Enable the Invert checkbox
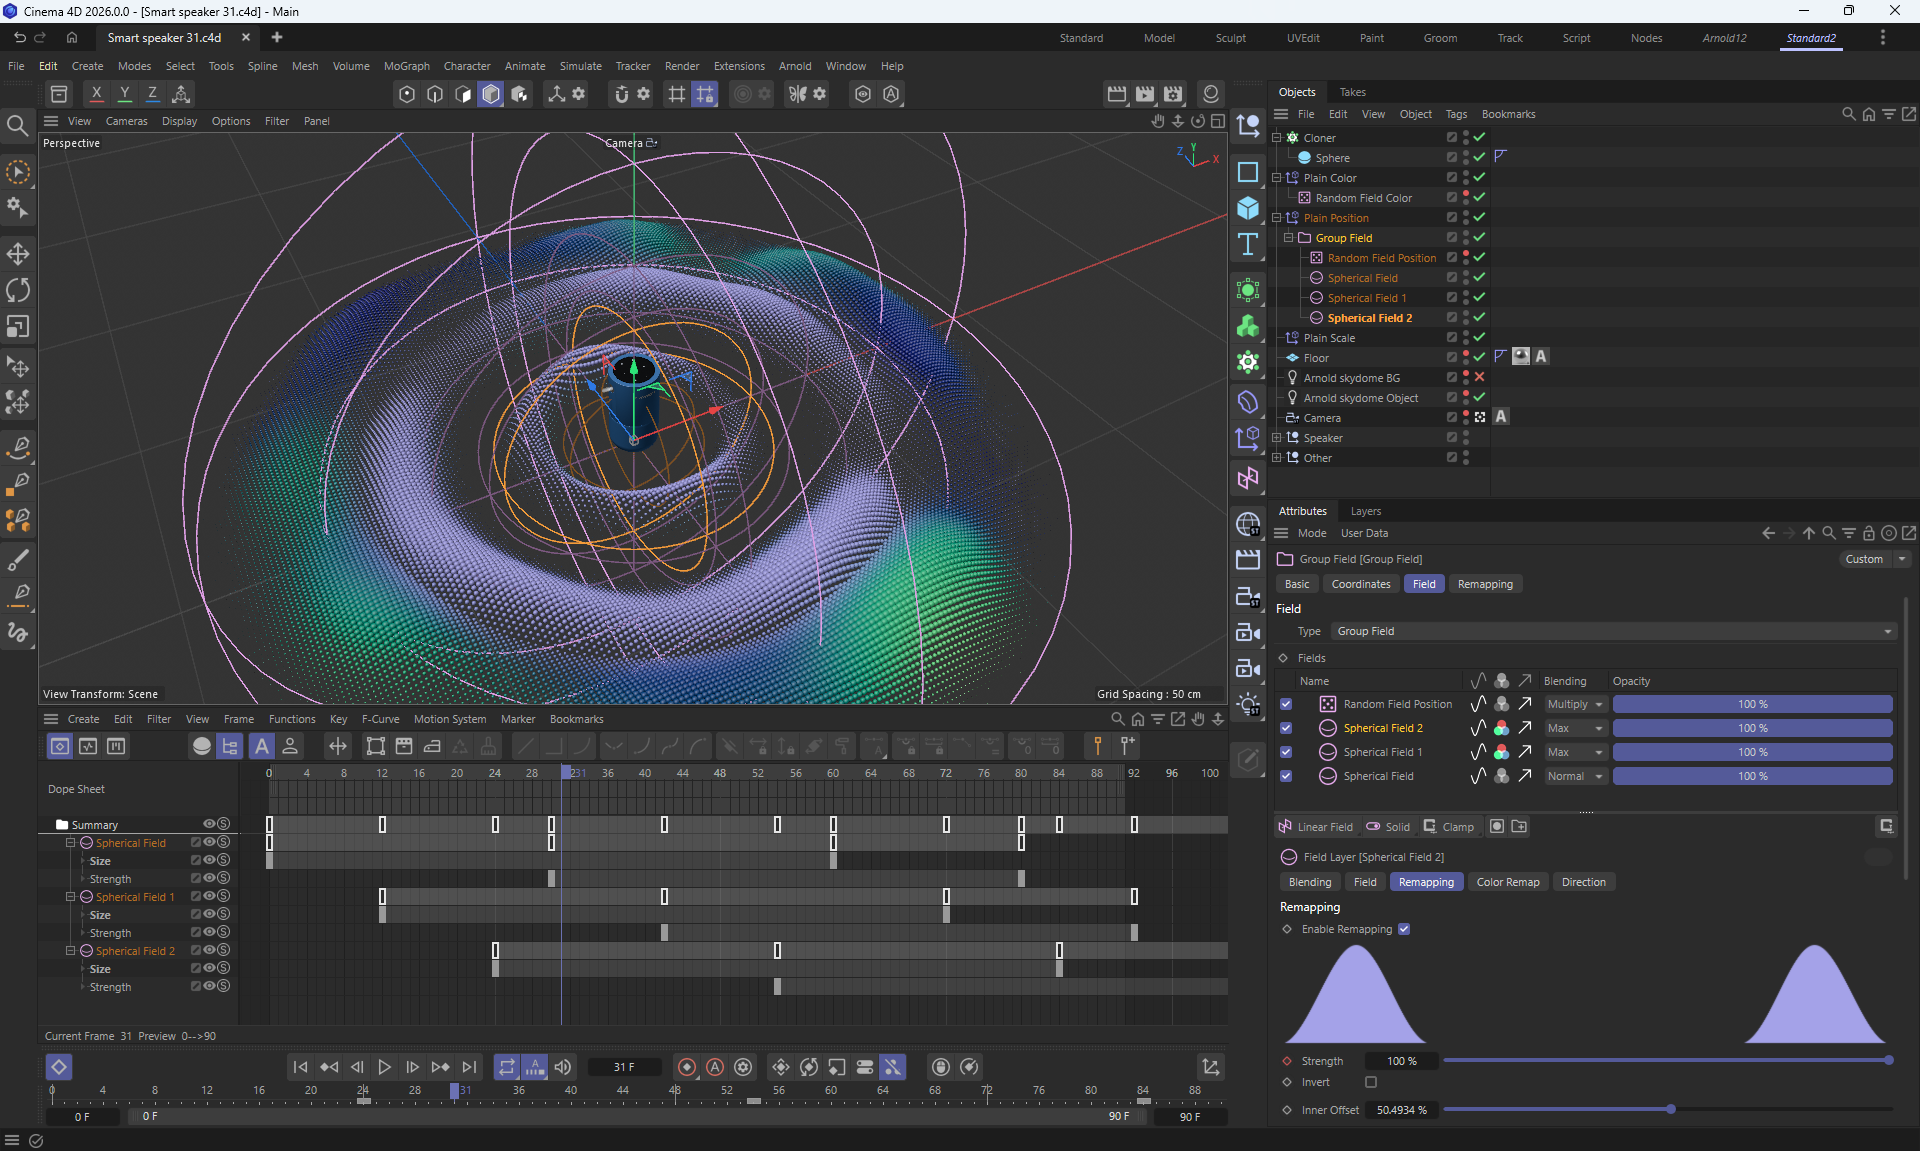The height and width of the screenshot is (1151, 1920). pos(1371,1082)
